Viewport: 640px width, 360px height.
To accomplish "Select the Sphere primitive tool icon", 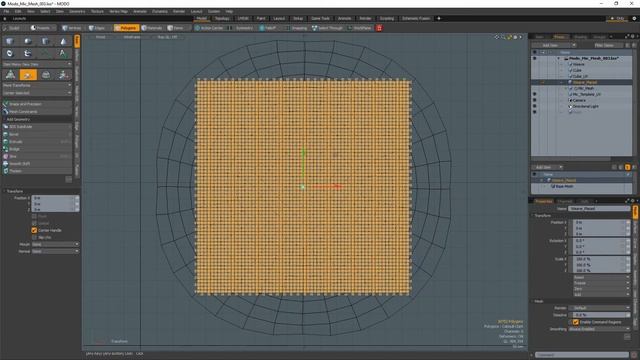I will pos(28,41).
